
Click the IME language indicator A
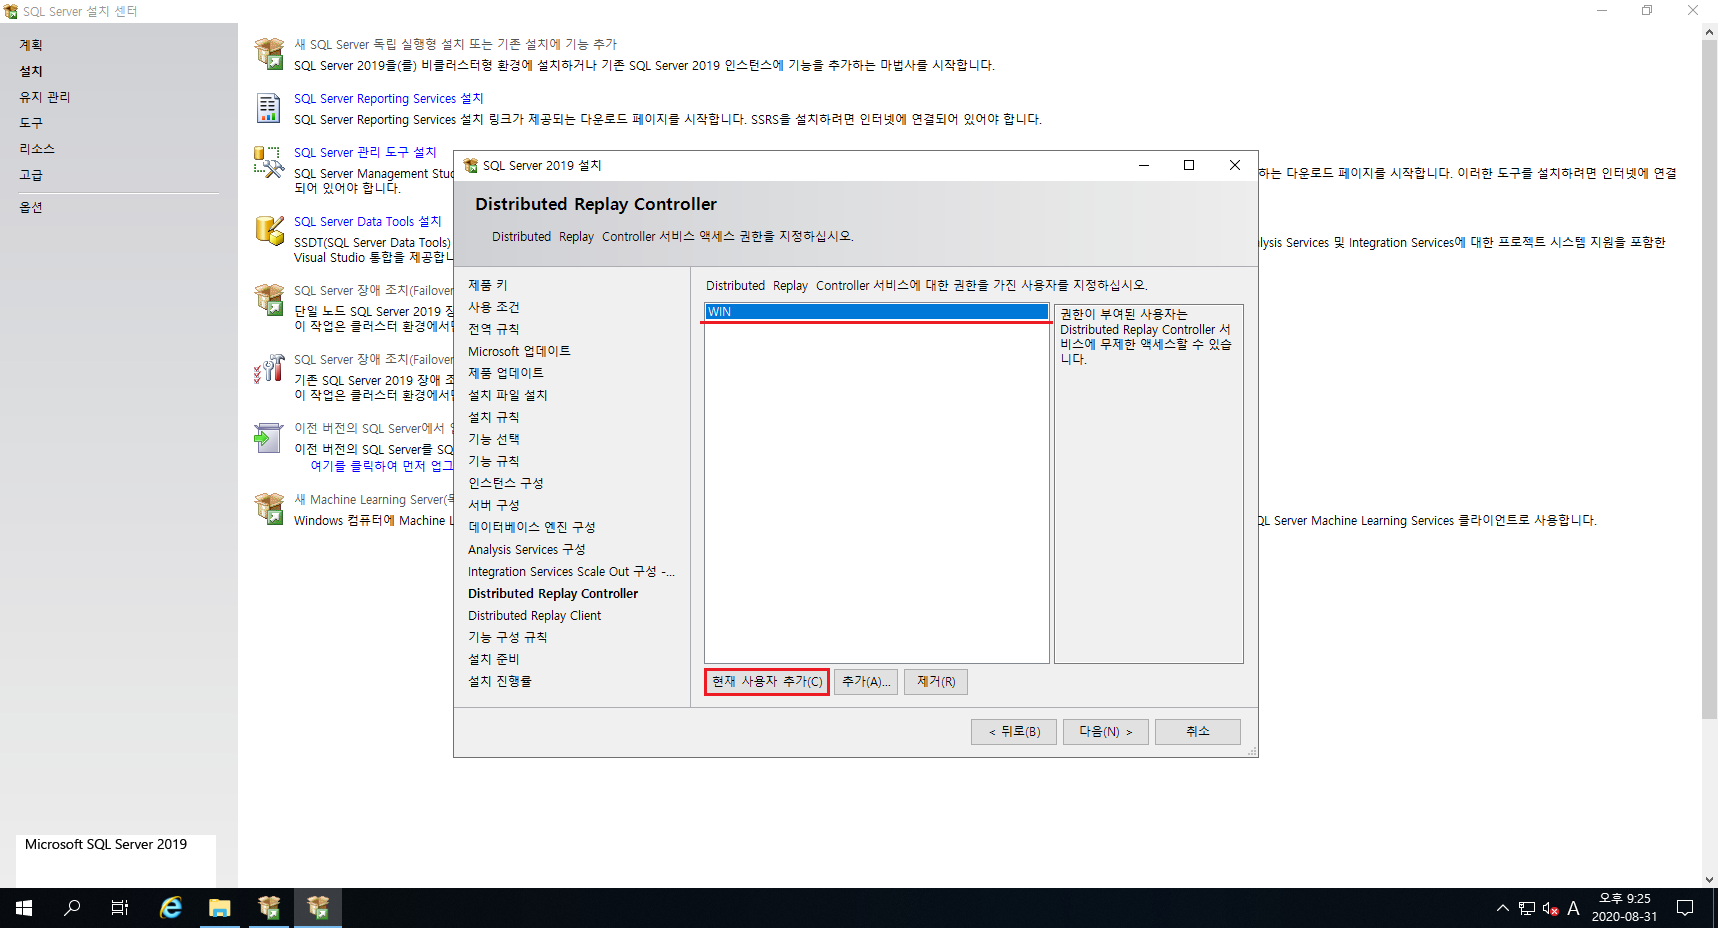[1573, 908]
